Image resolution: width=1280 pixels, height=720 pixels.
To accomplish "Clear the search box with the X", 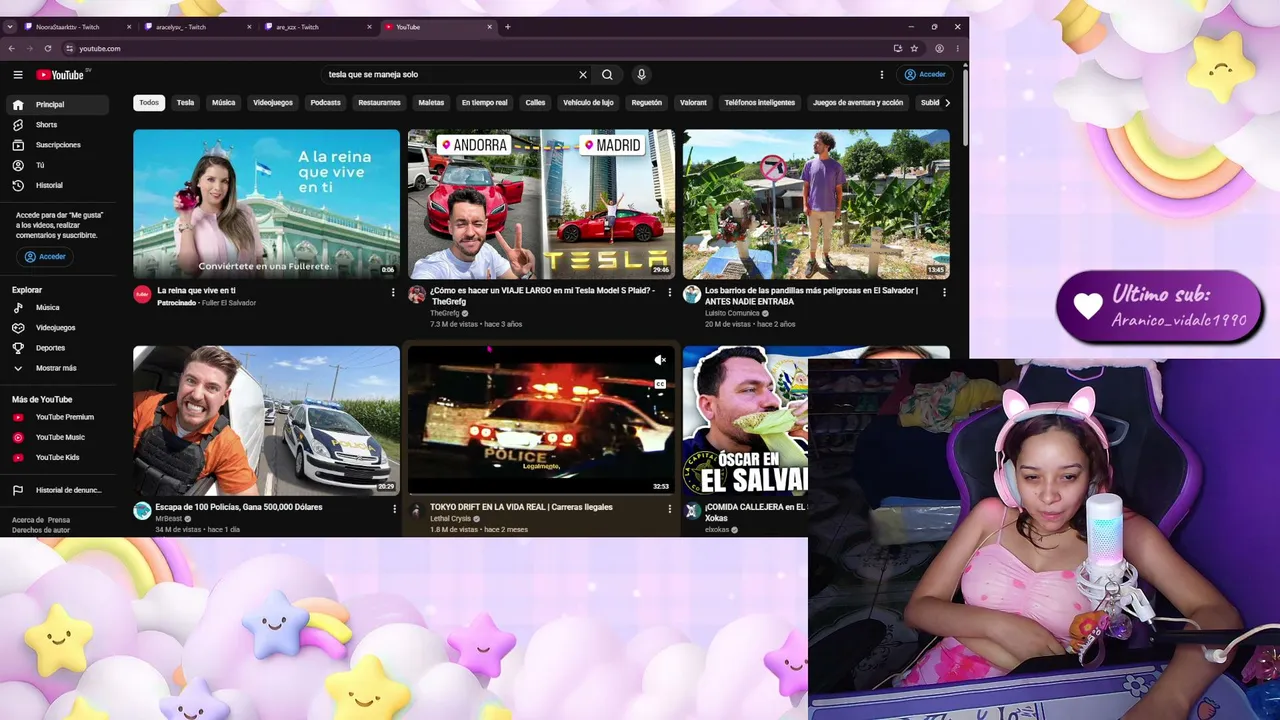I will [583, 75].
